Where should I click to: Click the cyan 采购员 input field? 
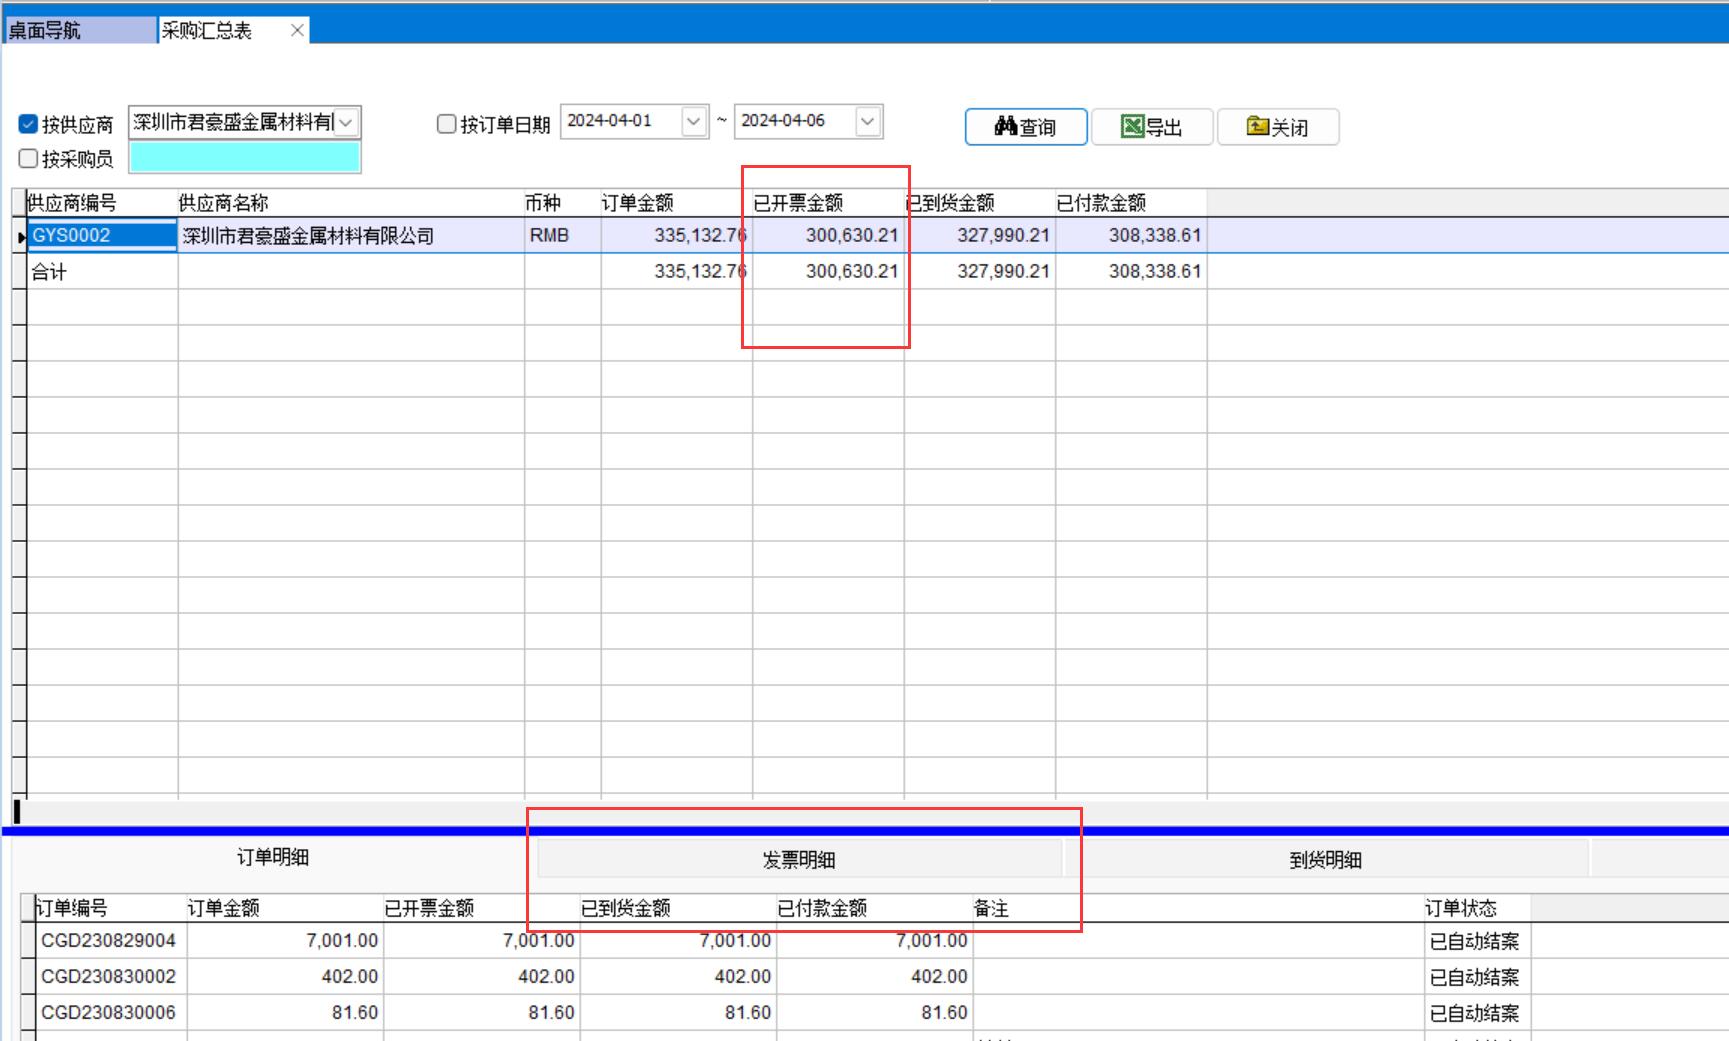245,158
